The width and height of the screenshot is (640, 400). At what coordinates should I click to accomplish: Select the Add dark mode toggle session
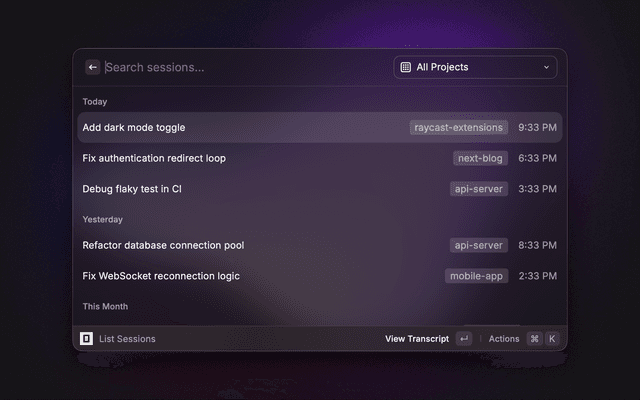click(320, 127)
